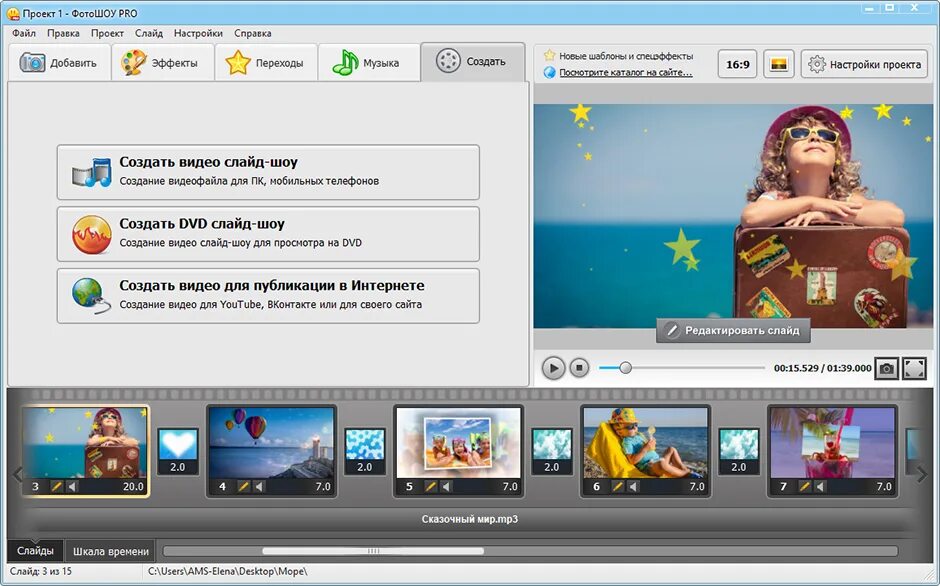
Task: Open Настройки проекта
Action: [864, 64]
